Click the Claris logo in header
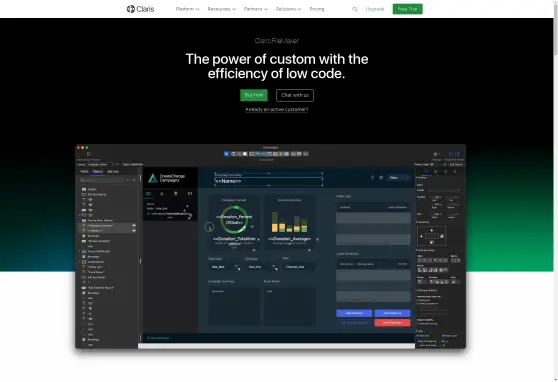This screenshot has height=382, width=558. 140,9
